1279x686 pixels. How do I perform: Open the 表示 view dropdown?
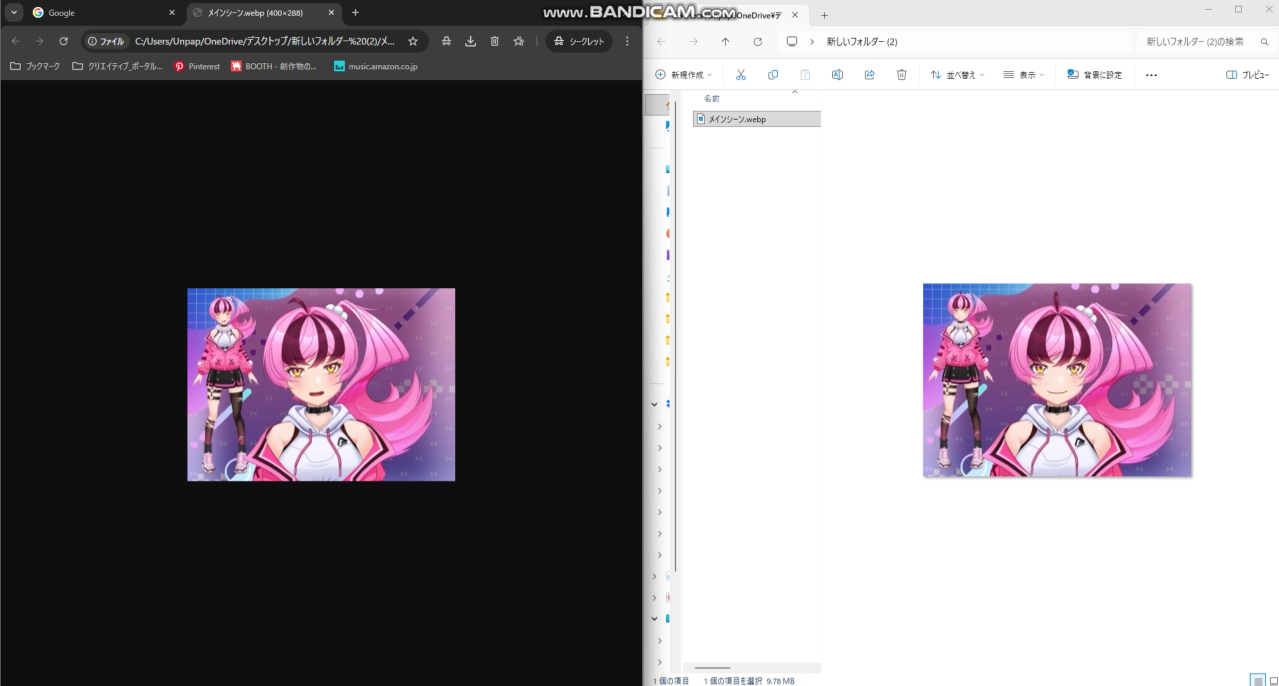click(x=1023, y=75)
